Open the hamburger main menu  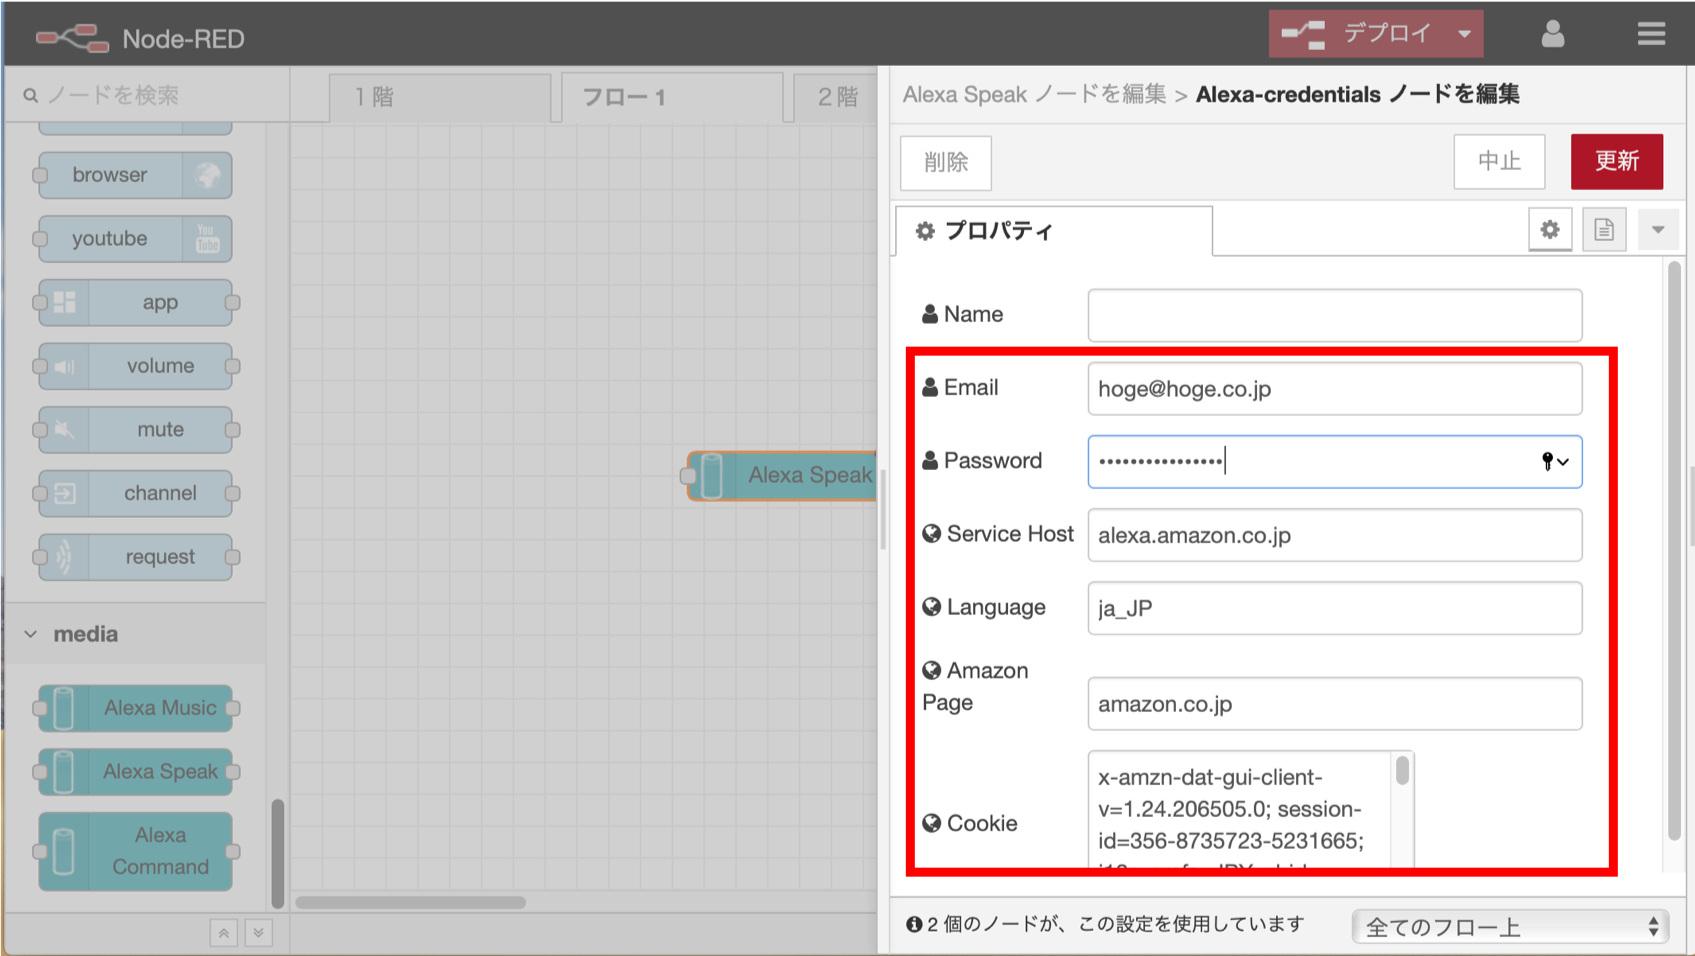tap(1651, 35)
